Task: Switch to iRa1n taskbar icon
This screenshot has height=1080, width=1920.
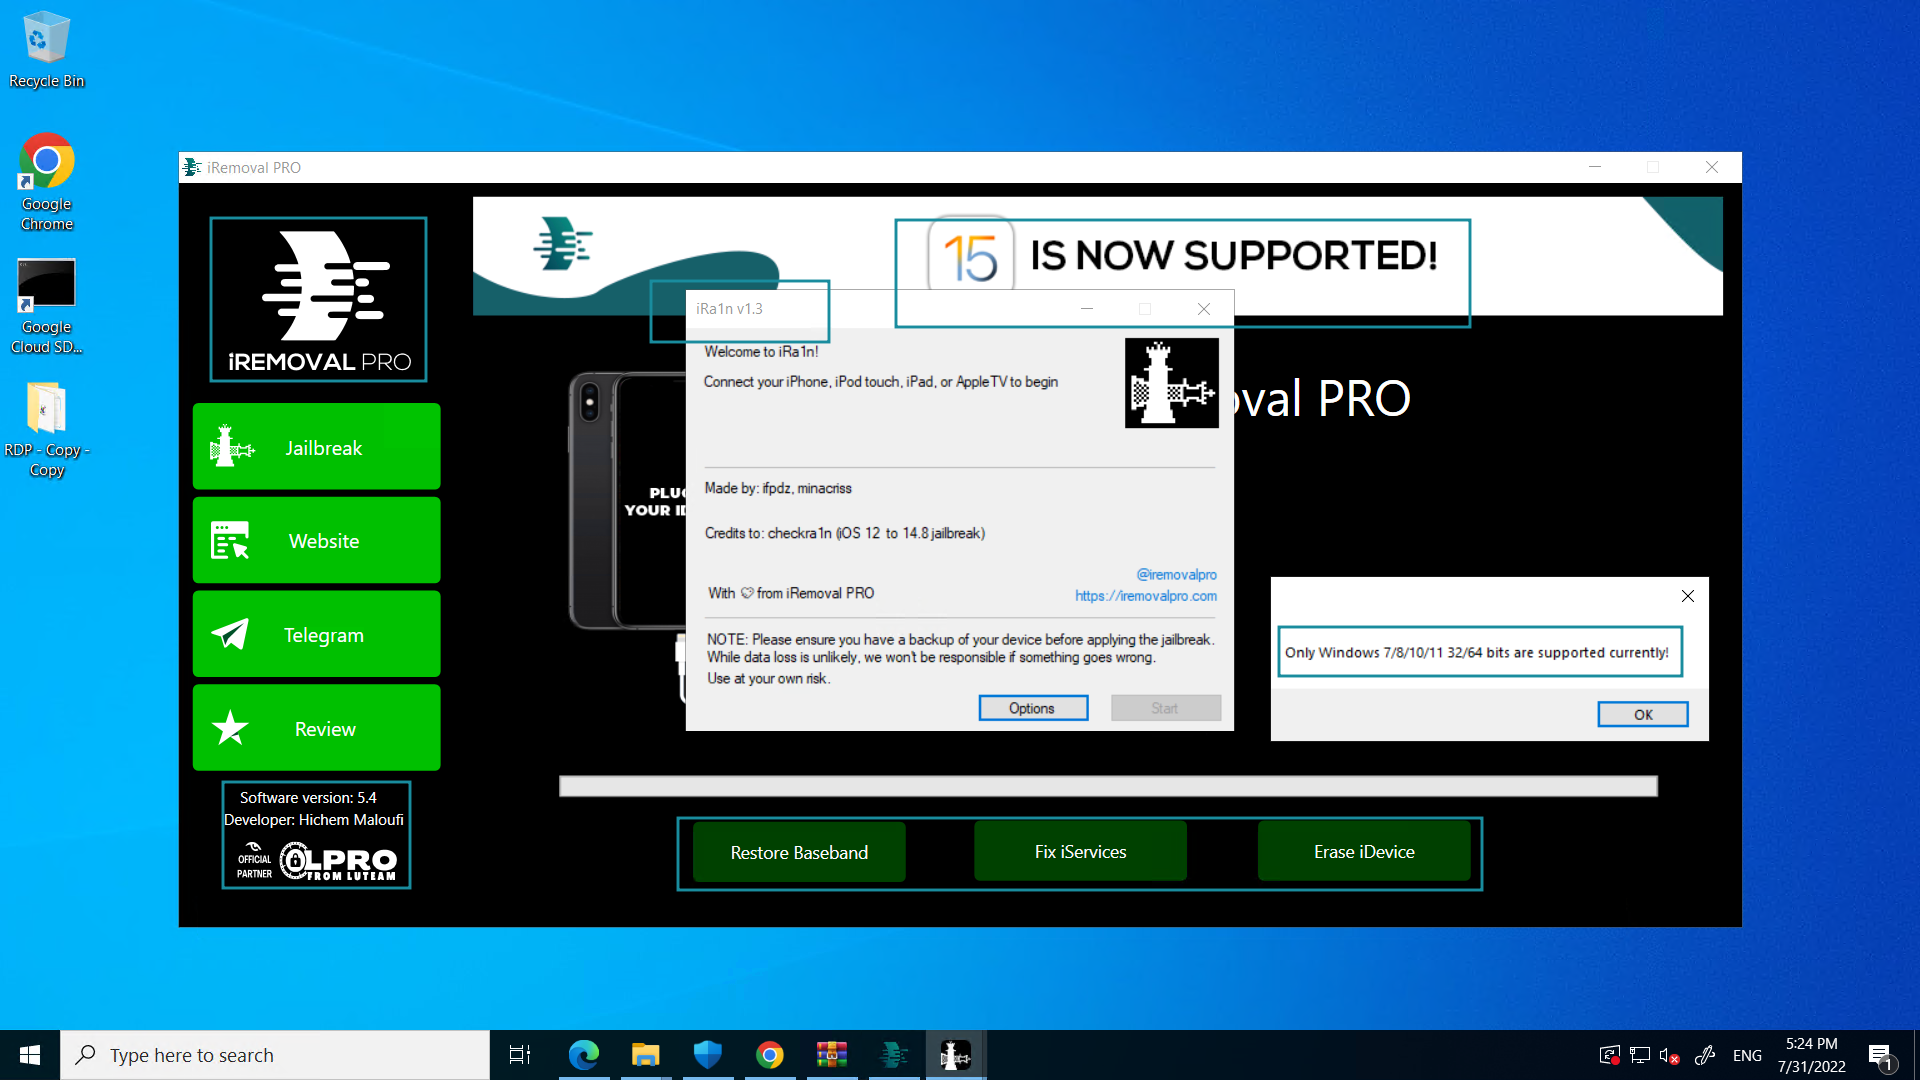Action: pos(956,1055)
